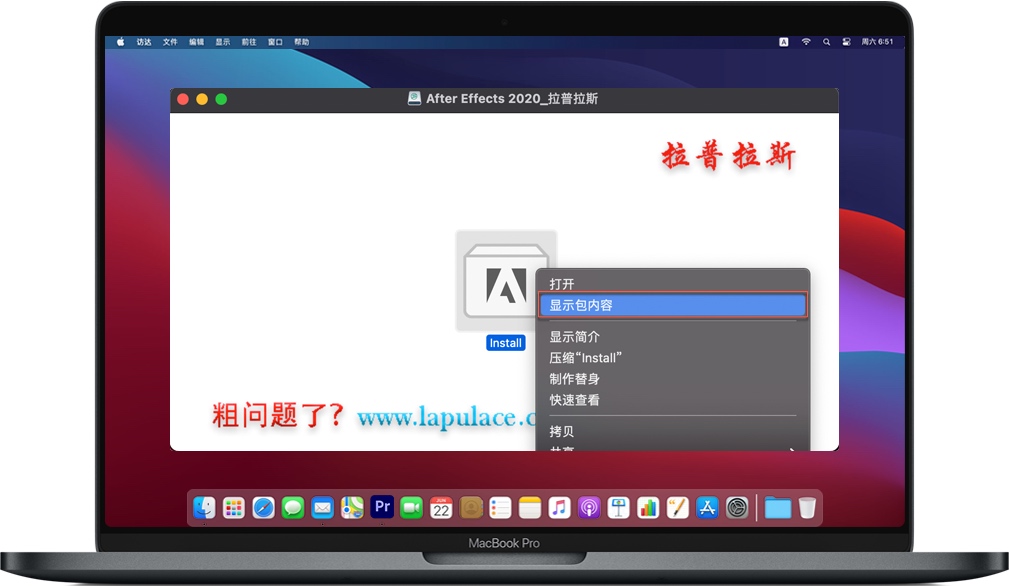
Task: Select 显示包内容 from context menu
Action: point(672,305)
